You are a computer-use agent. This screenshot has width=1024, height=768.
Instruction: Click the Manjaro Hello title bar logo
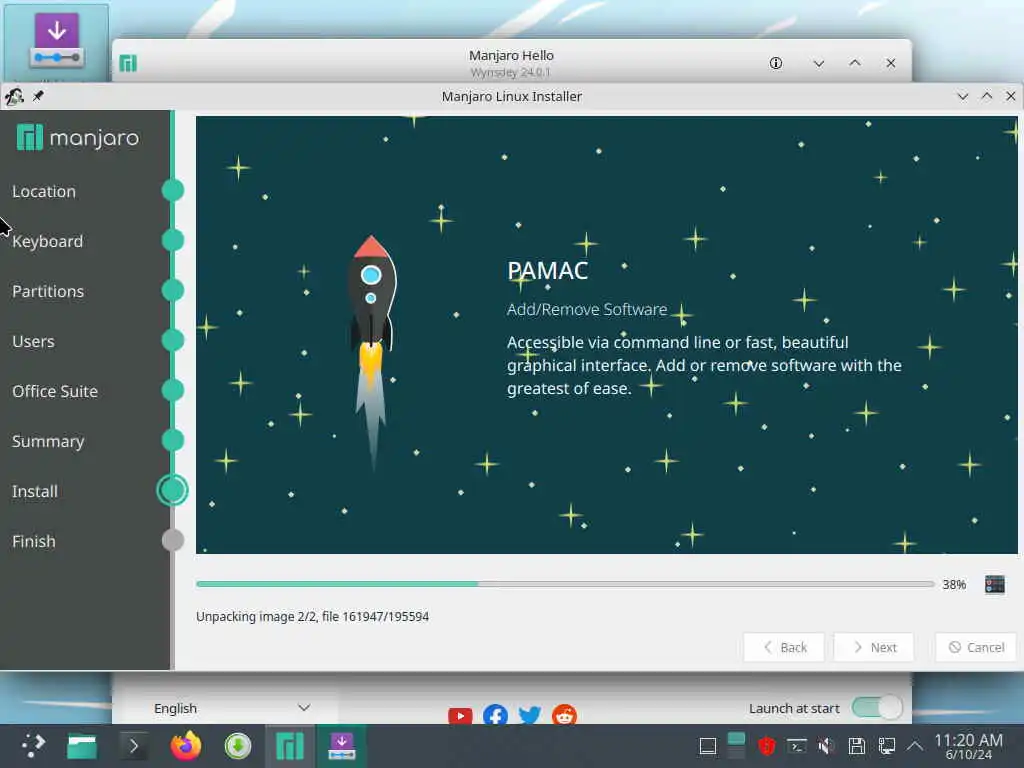(128, 63)
